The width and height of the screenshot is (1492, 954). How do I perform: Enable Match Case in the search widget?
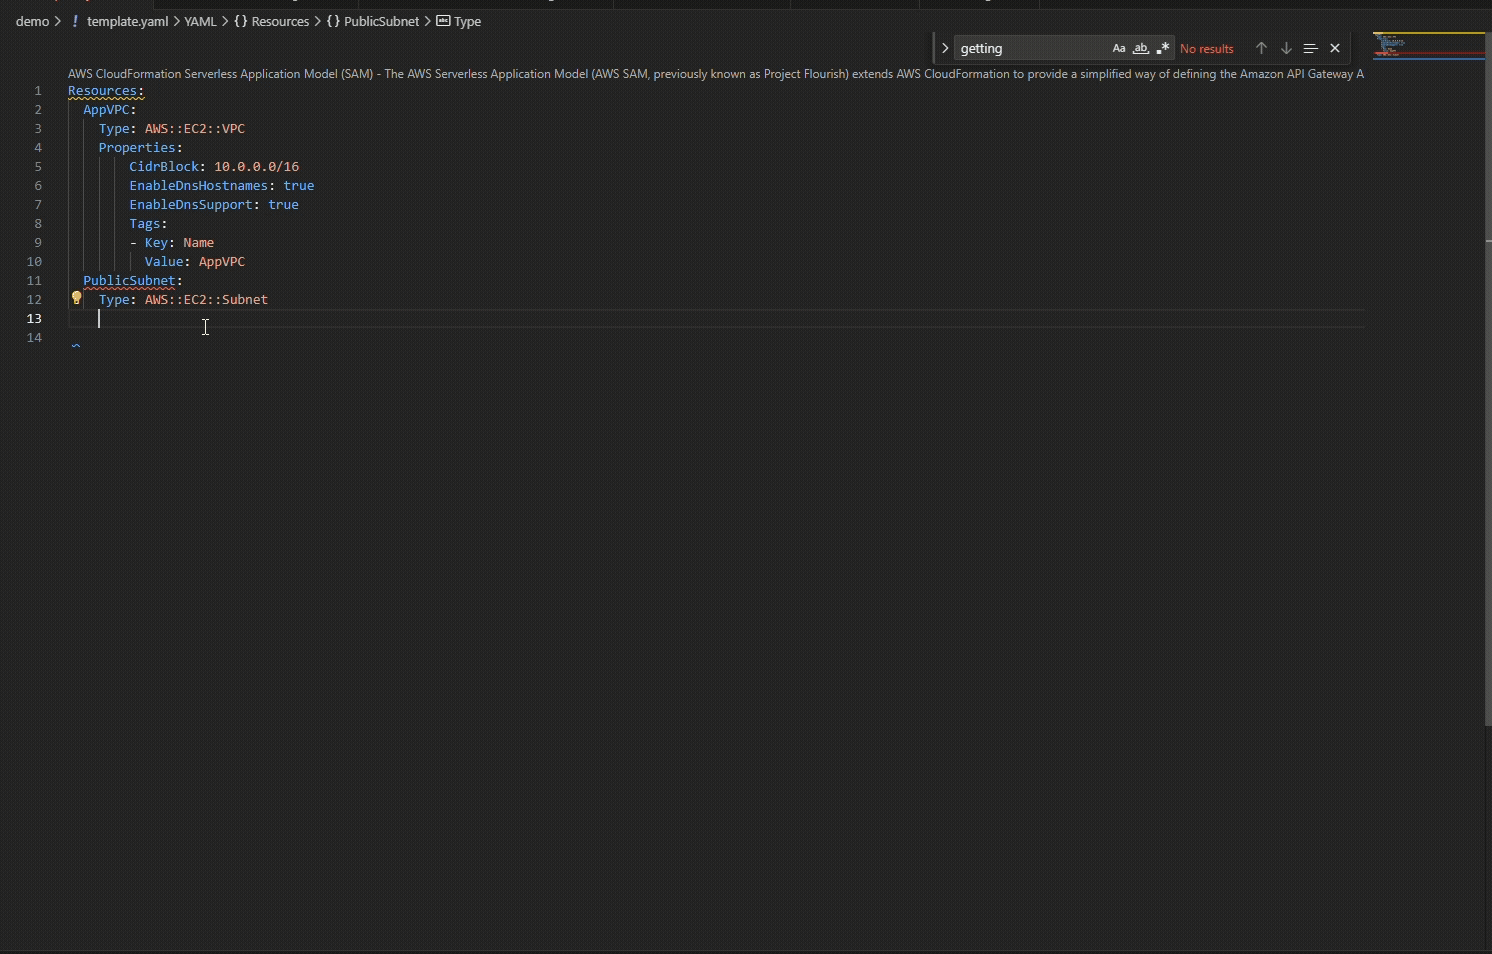[x=1119, y=47]
